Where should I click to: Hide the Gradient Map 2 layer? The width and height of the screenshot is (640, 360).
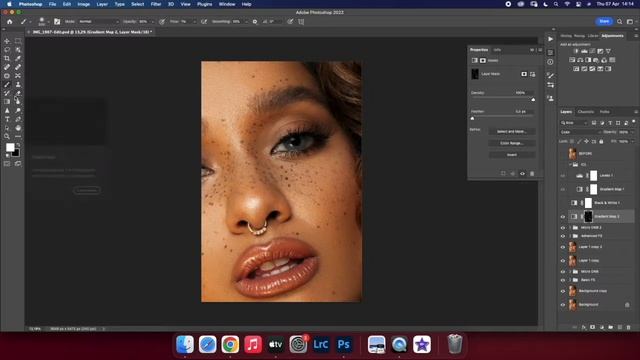[x=563, y=217]
